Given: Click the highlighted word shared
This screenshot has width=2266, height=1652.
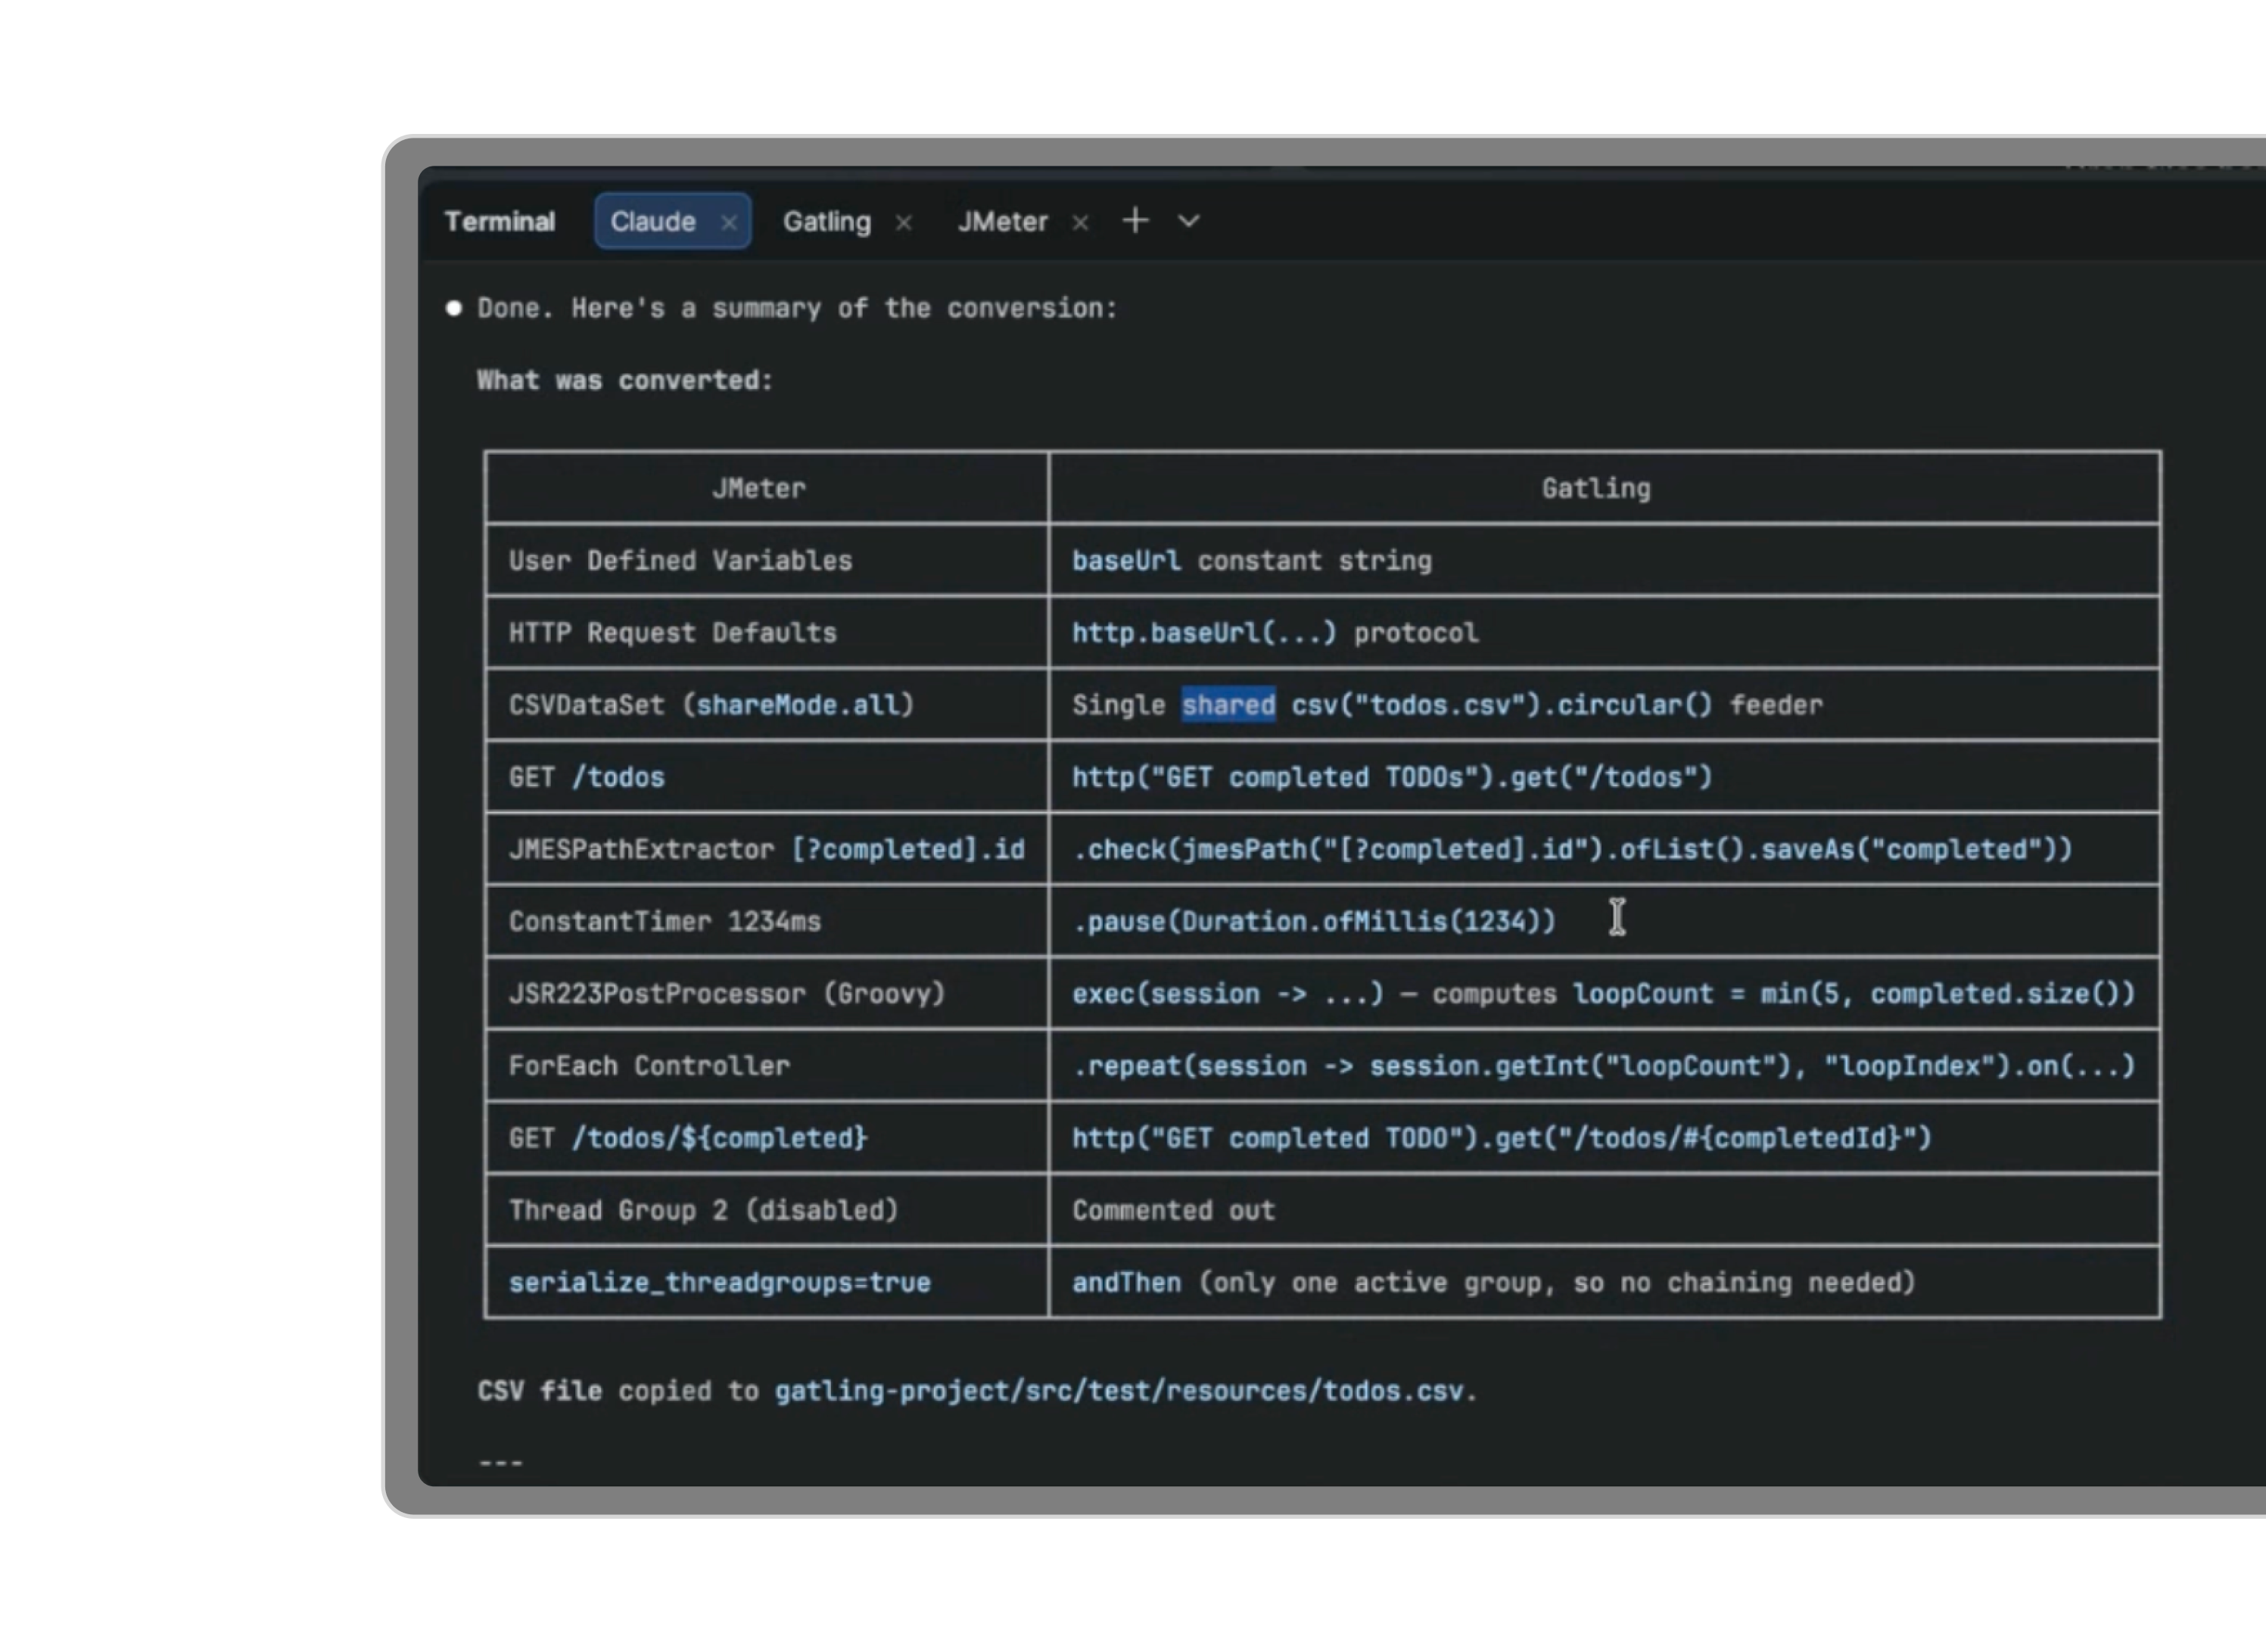Looking at the screenshot, I should point(1228,705).
